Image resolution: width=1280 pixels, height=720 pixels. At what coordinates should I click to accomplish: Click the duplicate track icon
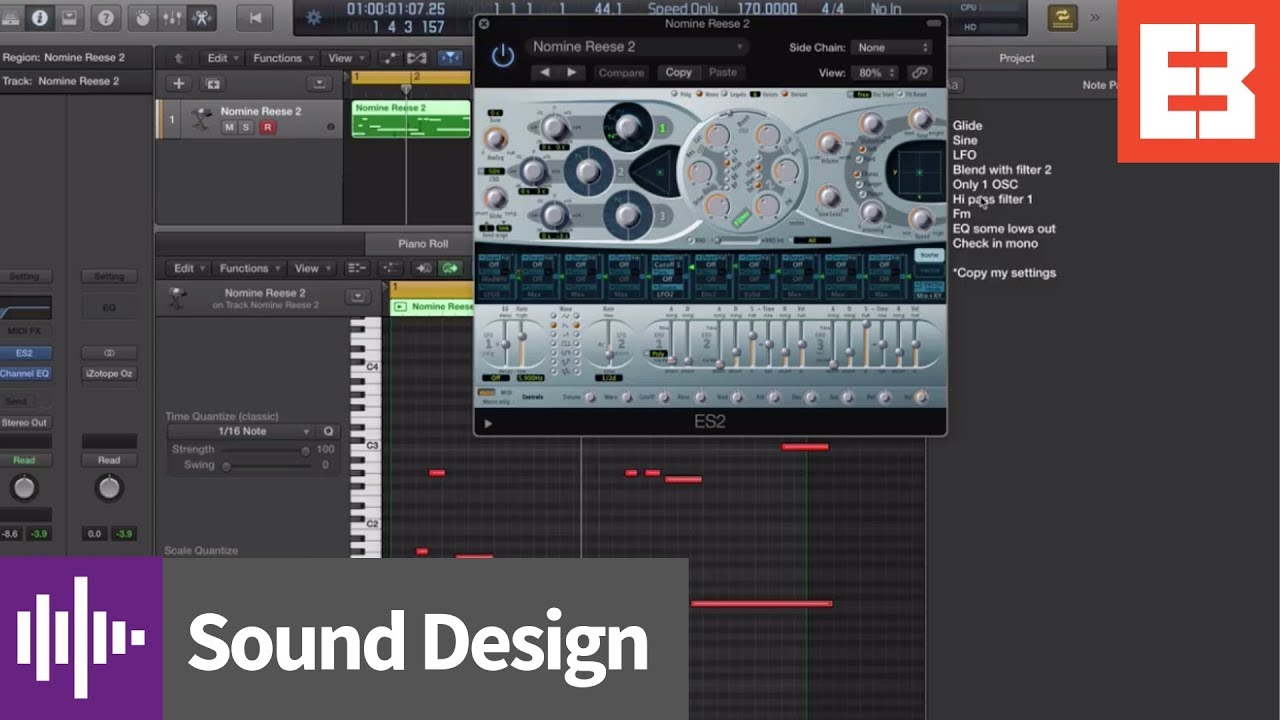click(212, 84)
